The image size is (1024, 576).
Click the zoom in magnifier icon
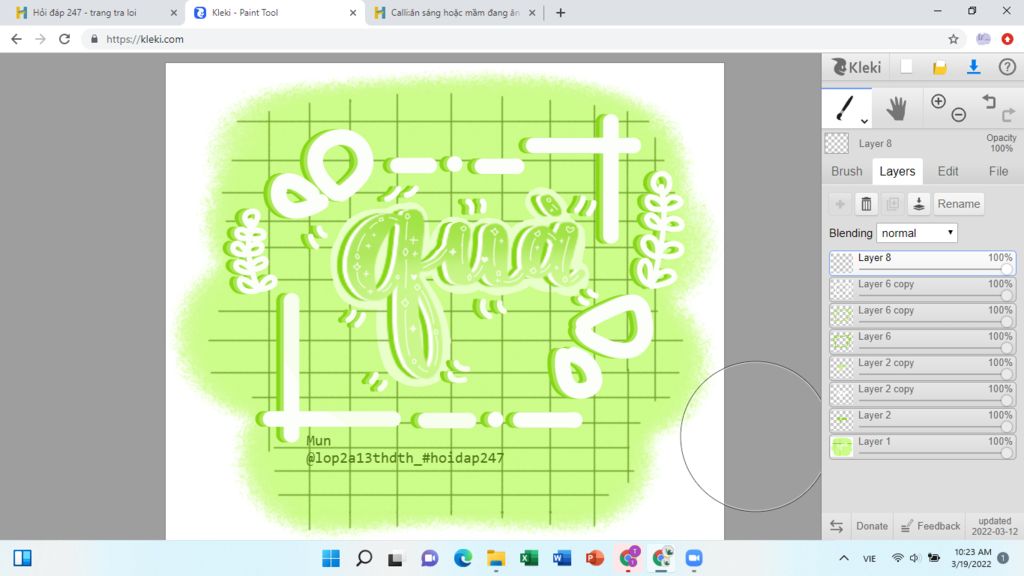coord(938,101)
